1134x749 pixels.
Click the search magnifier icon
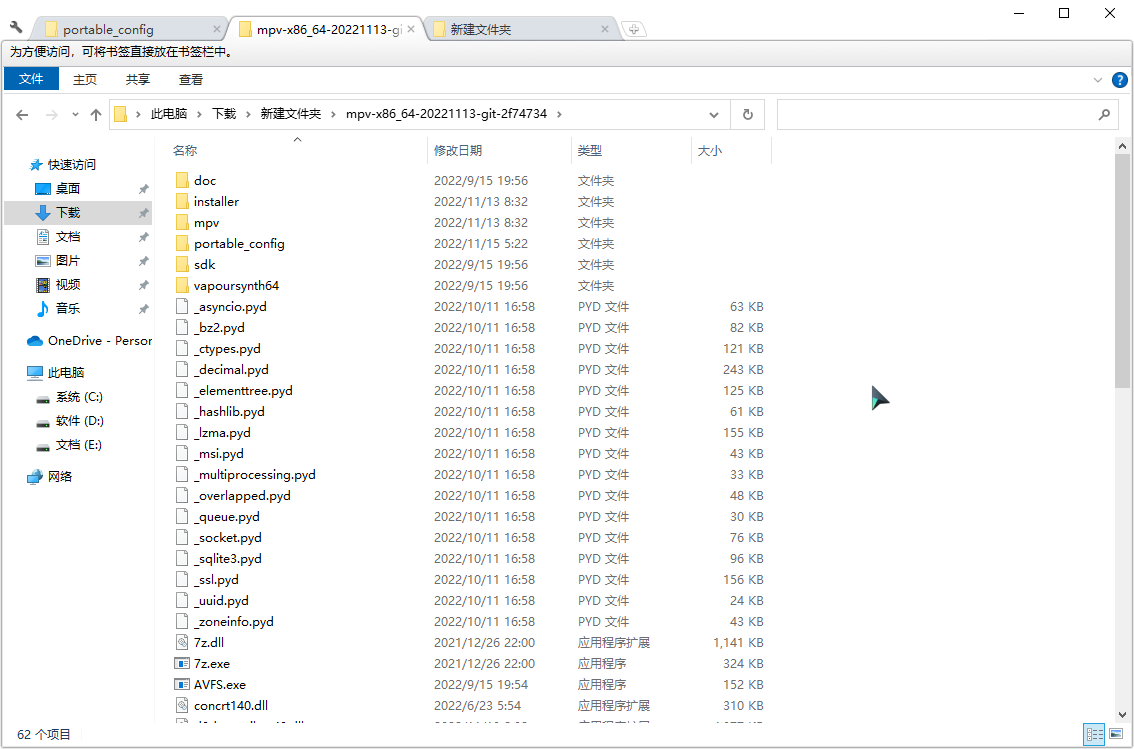(1104, 114)
